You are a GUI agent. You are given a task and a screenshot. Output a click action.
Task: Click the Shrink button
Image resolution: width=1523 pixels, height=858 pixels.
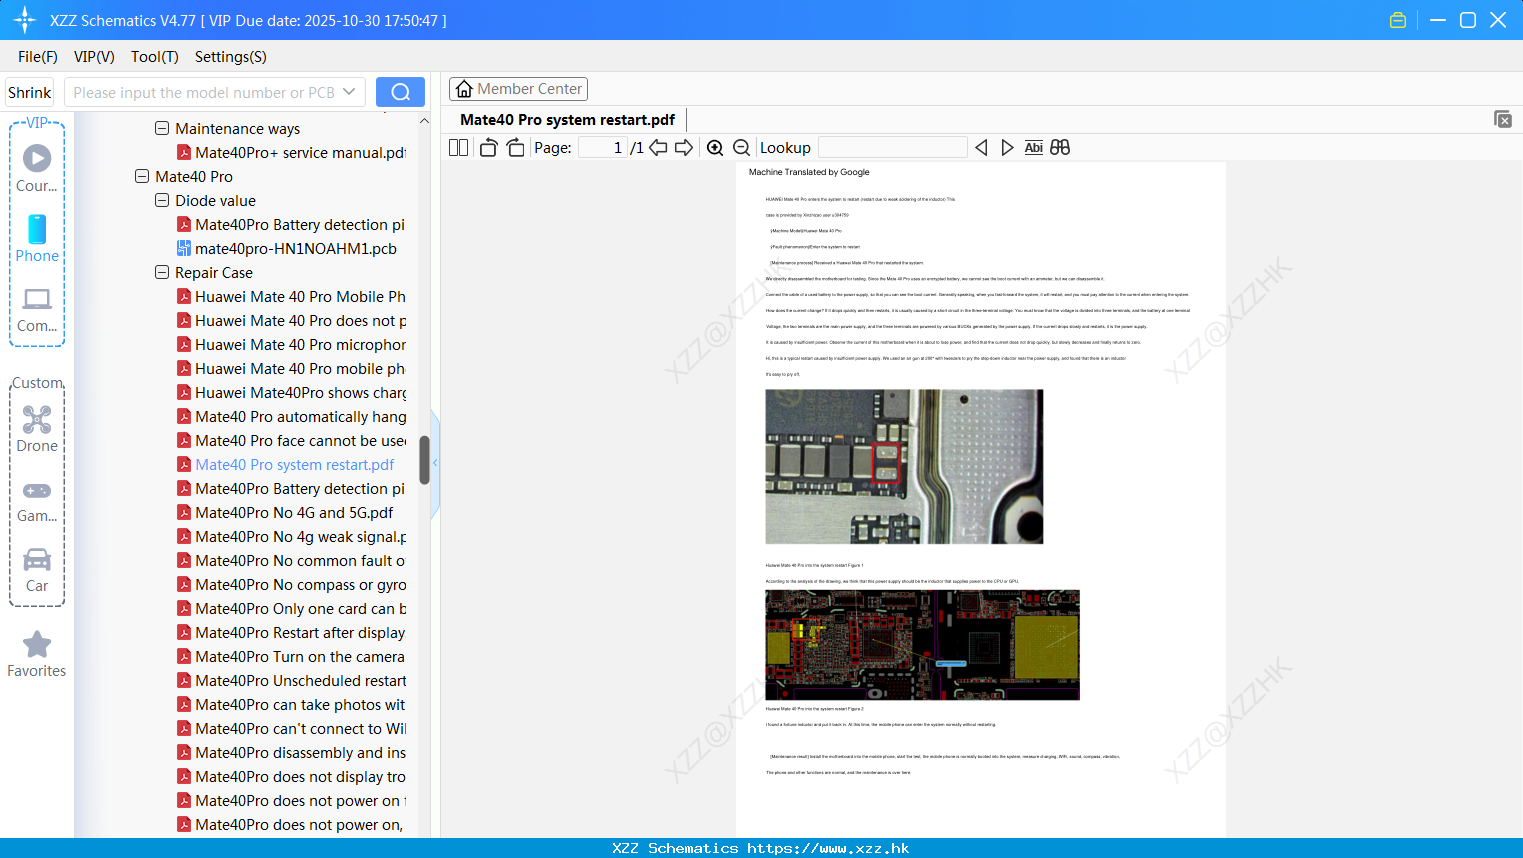30,92
